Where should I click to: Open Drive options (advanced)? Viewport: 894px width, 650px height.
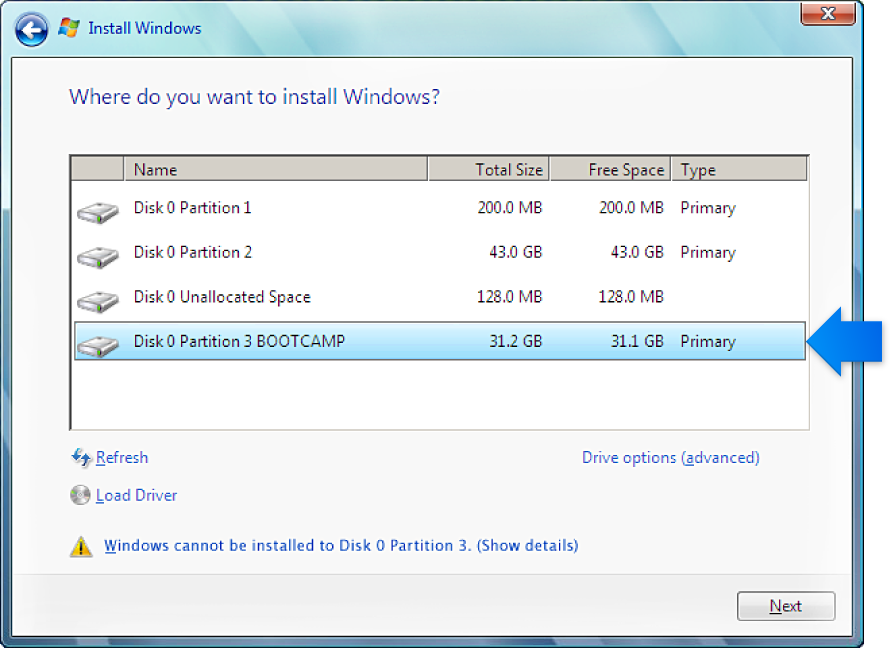pos(670,458)
